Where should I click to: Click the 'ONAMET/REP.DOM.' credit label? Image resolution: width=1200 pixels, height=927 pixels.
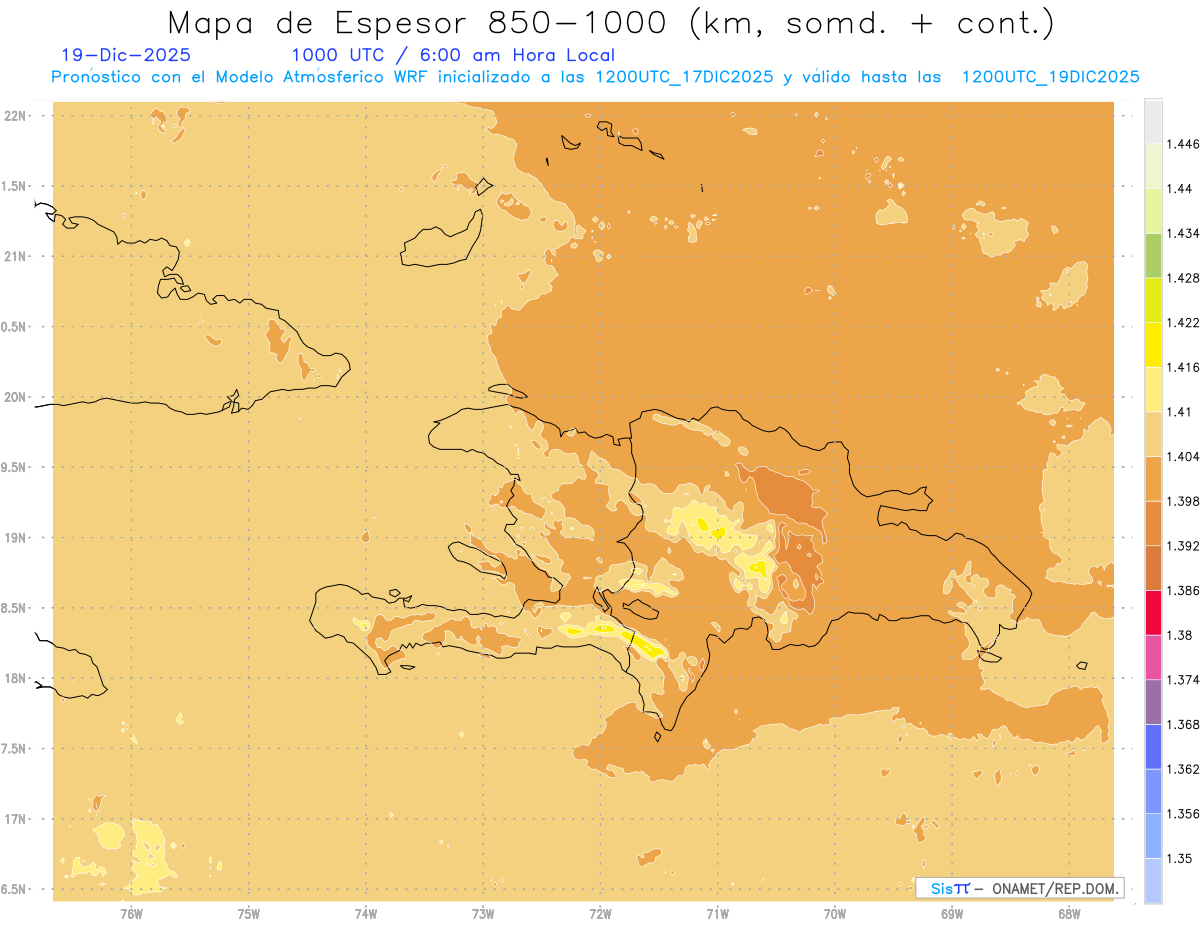1056,888
